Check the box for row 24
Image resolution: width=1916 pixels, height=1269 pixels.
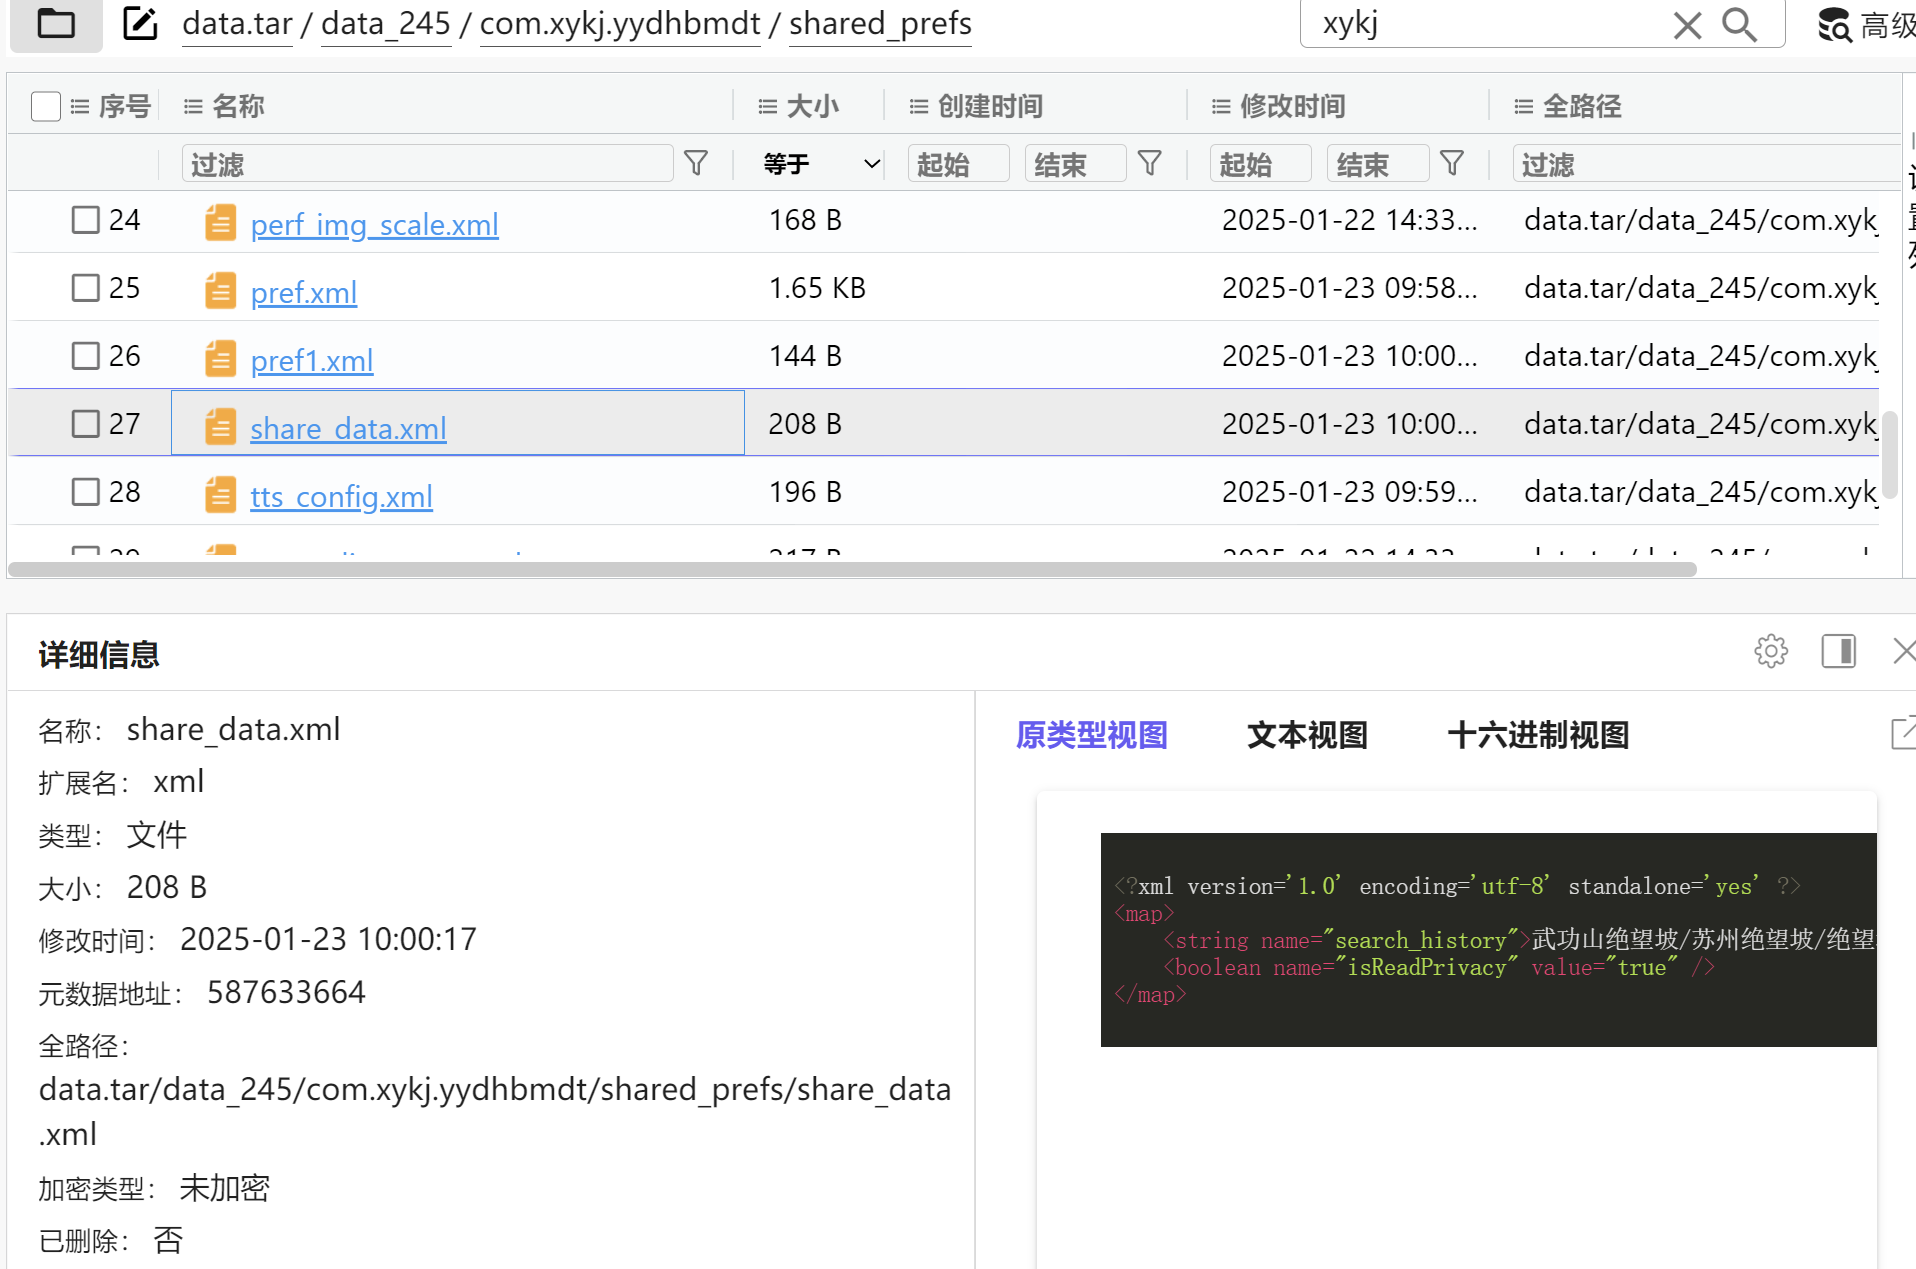point(86,220)
